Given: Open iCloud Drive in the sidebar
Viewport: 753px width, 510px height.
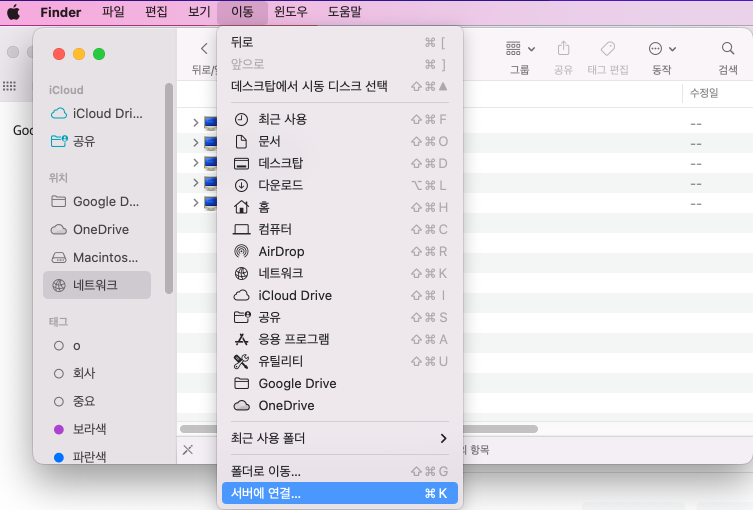Looking at the screenshot, I should point(97,113).
